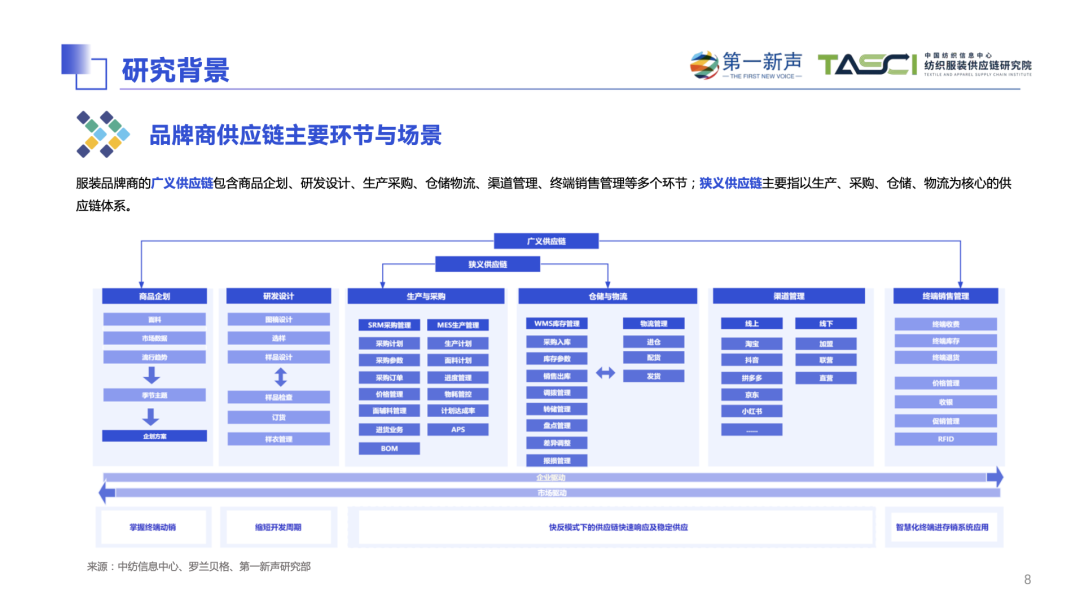This screenshot has width=1080, height=605.
Task: Click the 终端库存 box
Action: pos(946,341)
